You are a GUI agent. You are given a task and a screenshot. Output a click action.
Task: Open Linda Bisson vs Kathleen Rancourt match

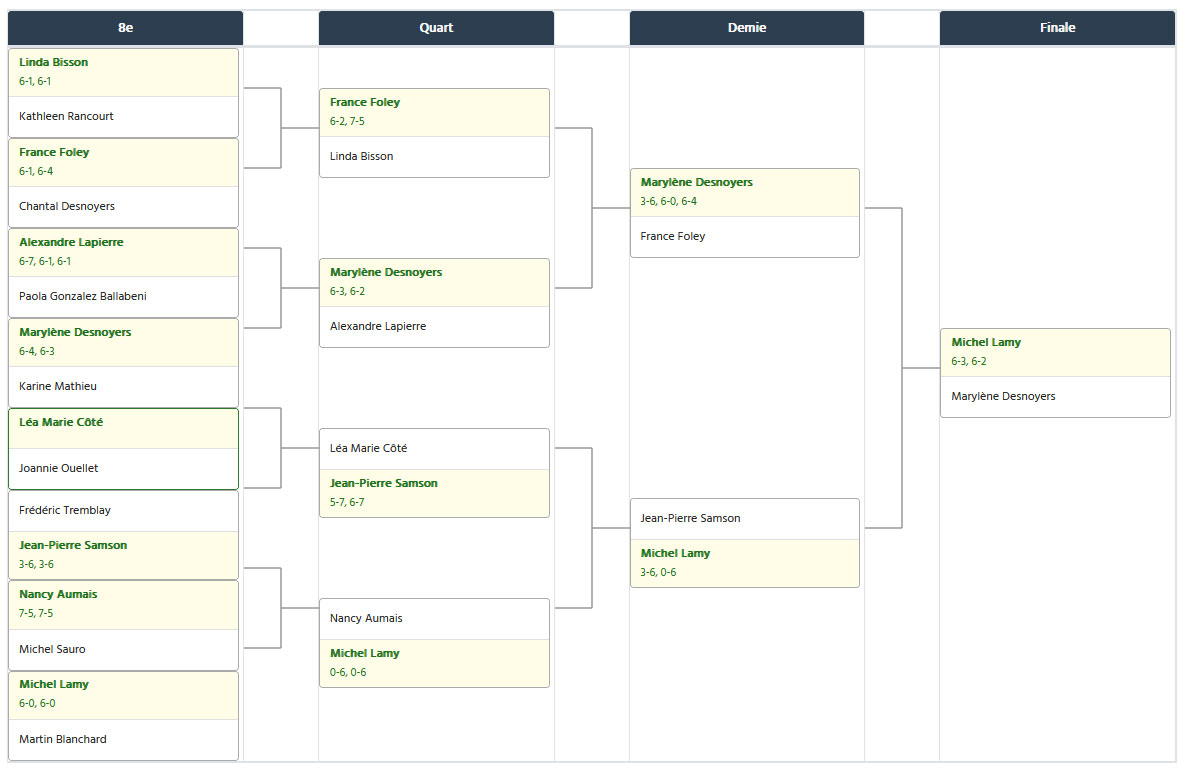pos(123,93)
